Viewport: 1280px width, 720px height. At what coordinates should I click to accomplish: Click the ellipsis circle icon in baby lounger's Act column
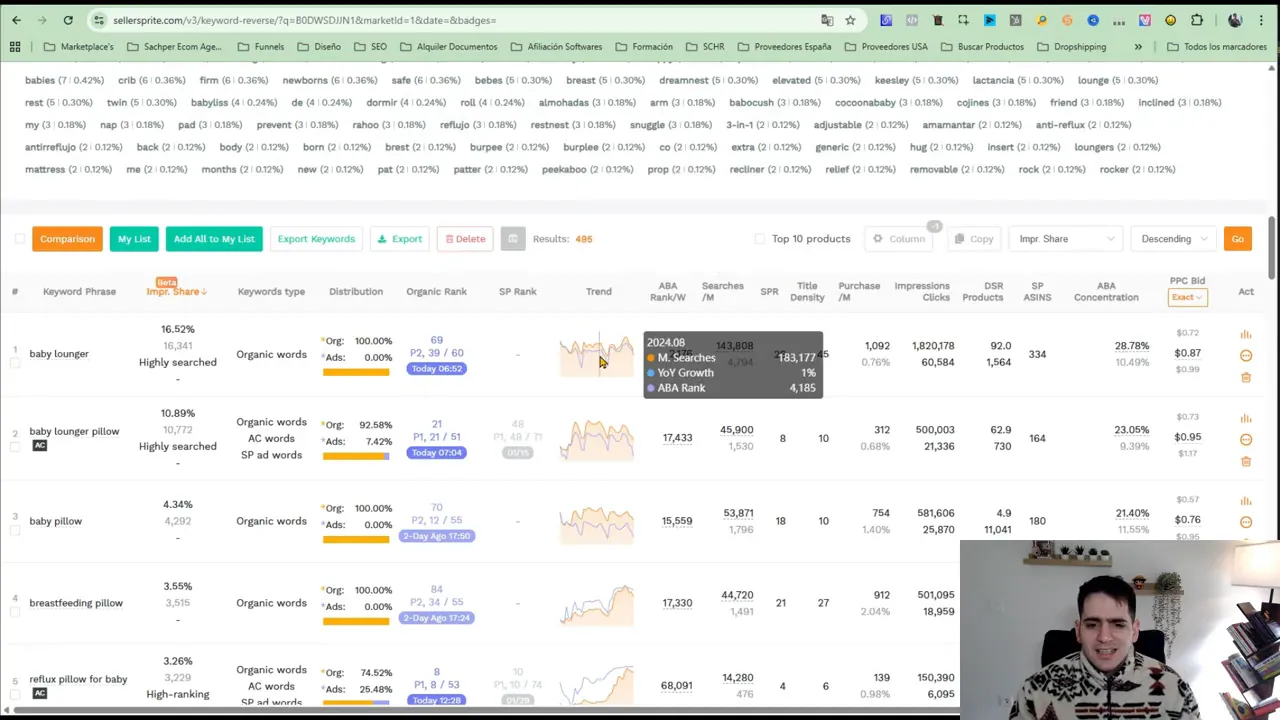tap(1245, 354)
